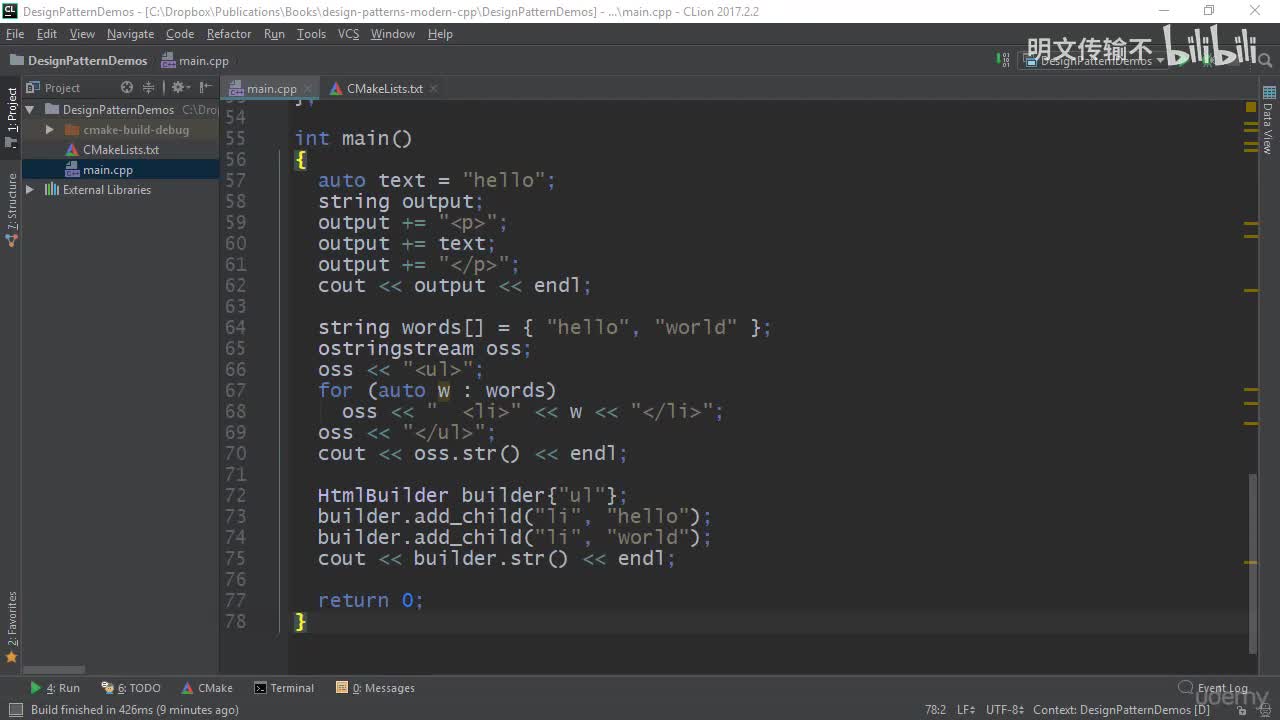Click 'cout << builder.str() << endl;' line
This screenshot has height=720, width=1280.
pos(497,559)
